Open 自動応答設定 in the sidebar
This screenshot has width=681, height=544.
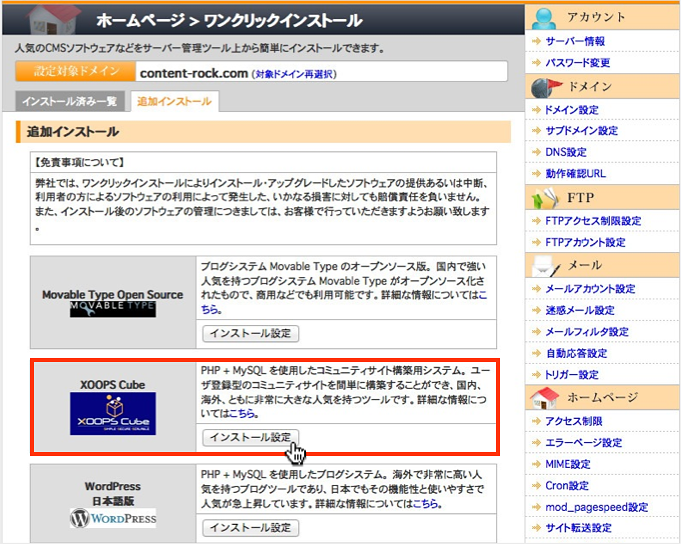pyautogui.click(x=577, y=353)
